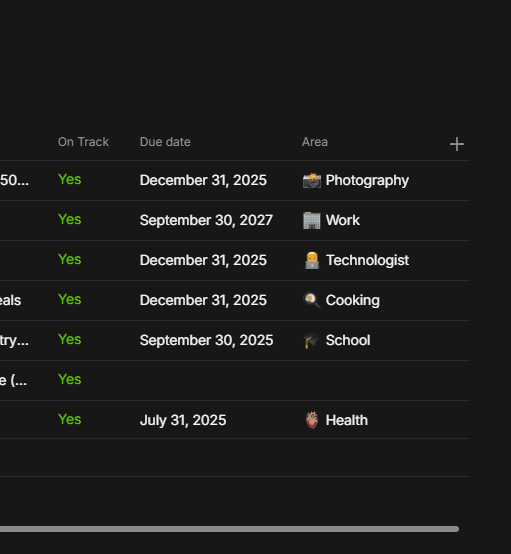Select the truncated name cell ending in 50...

tap(14, 181)
